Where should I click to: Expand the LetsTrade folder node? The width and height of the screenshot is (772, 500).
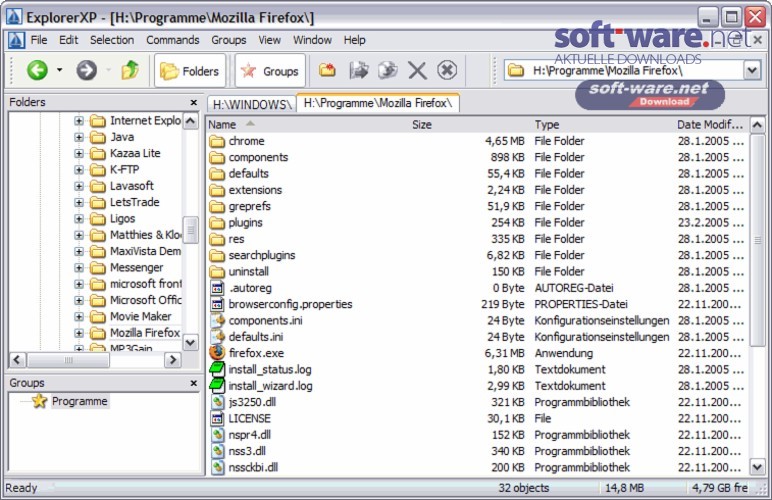point(79,202)
